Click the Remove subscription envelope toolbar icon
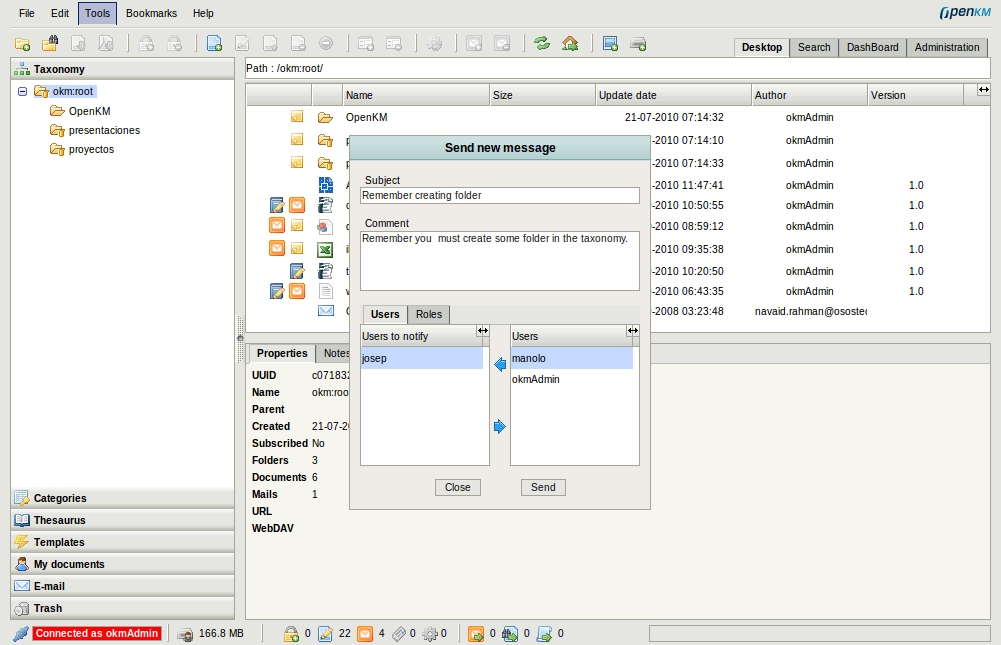This screenshot has height=645, width=1001. pos(502,43)
